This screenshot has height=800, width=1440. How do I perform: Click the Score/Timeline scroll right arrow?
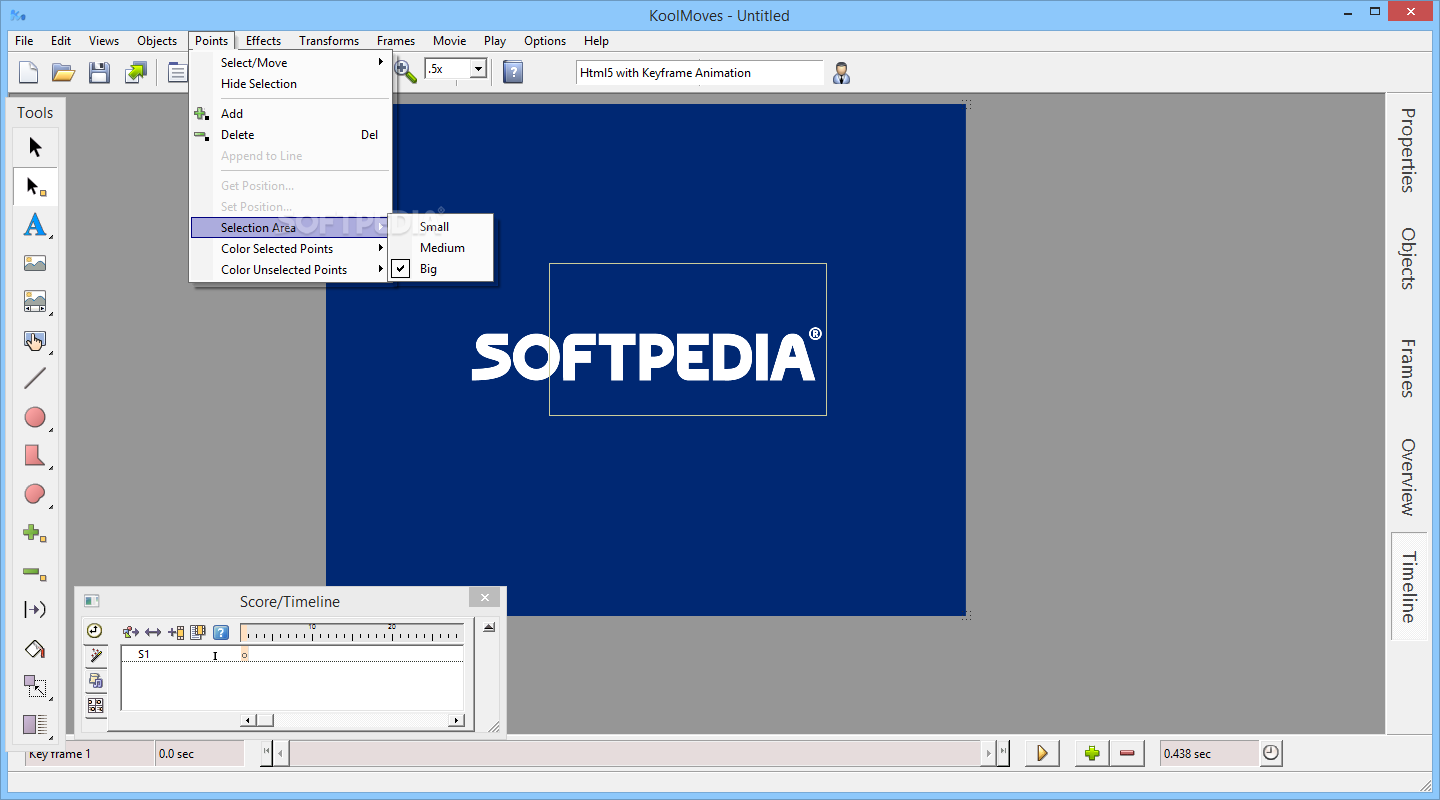click(456, 720)
